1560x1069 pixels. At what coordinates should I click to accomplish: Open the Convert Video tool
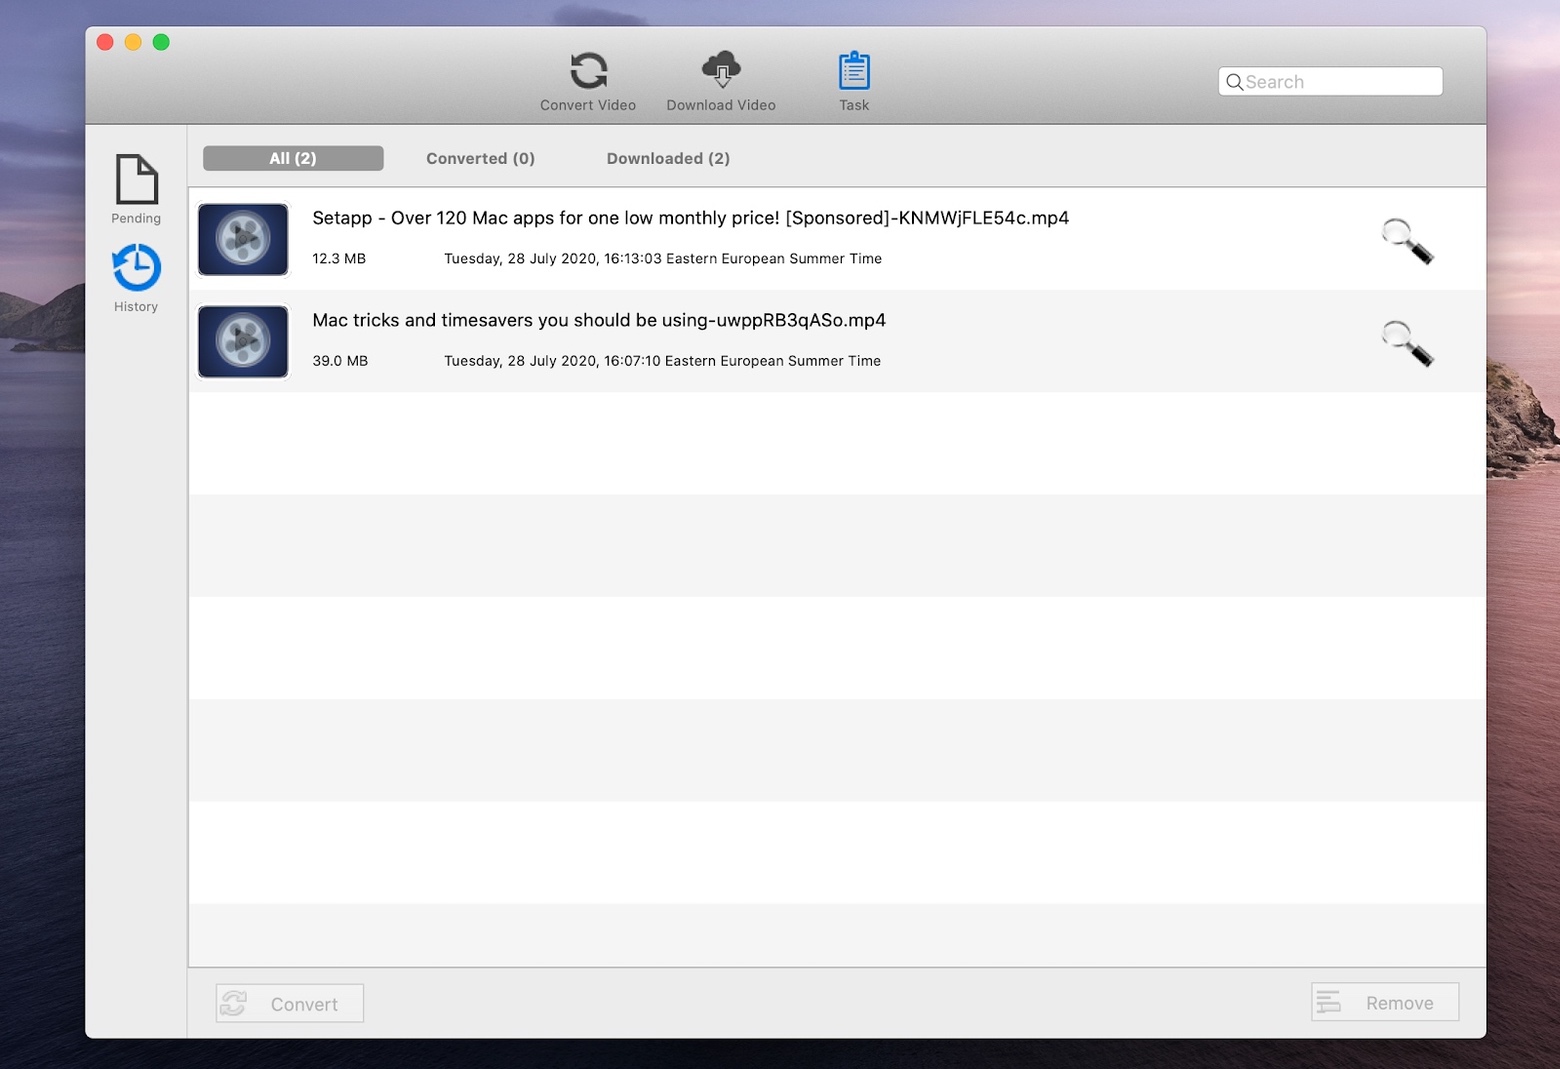click(x=588, y=81)
